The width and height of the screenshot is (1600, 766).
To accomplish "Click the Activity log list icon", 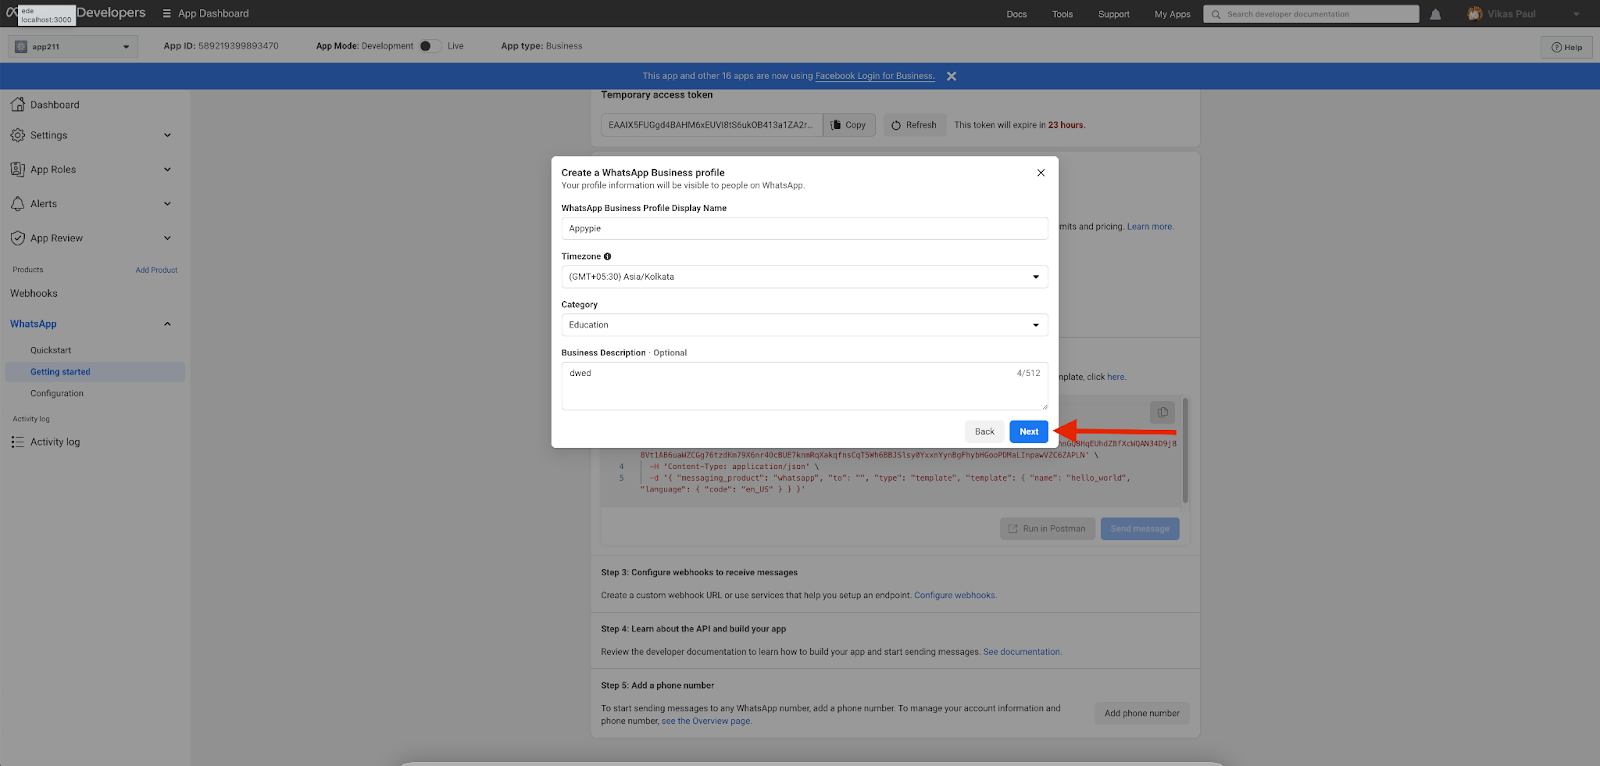I will click(x=17, y=442).
